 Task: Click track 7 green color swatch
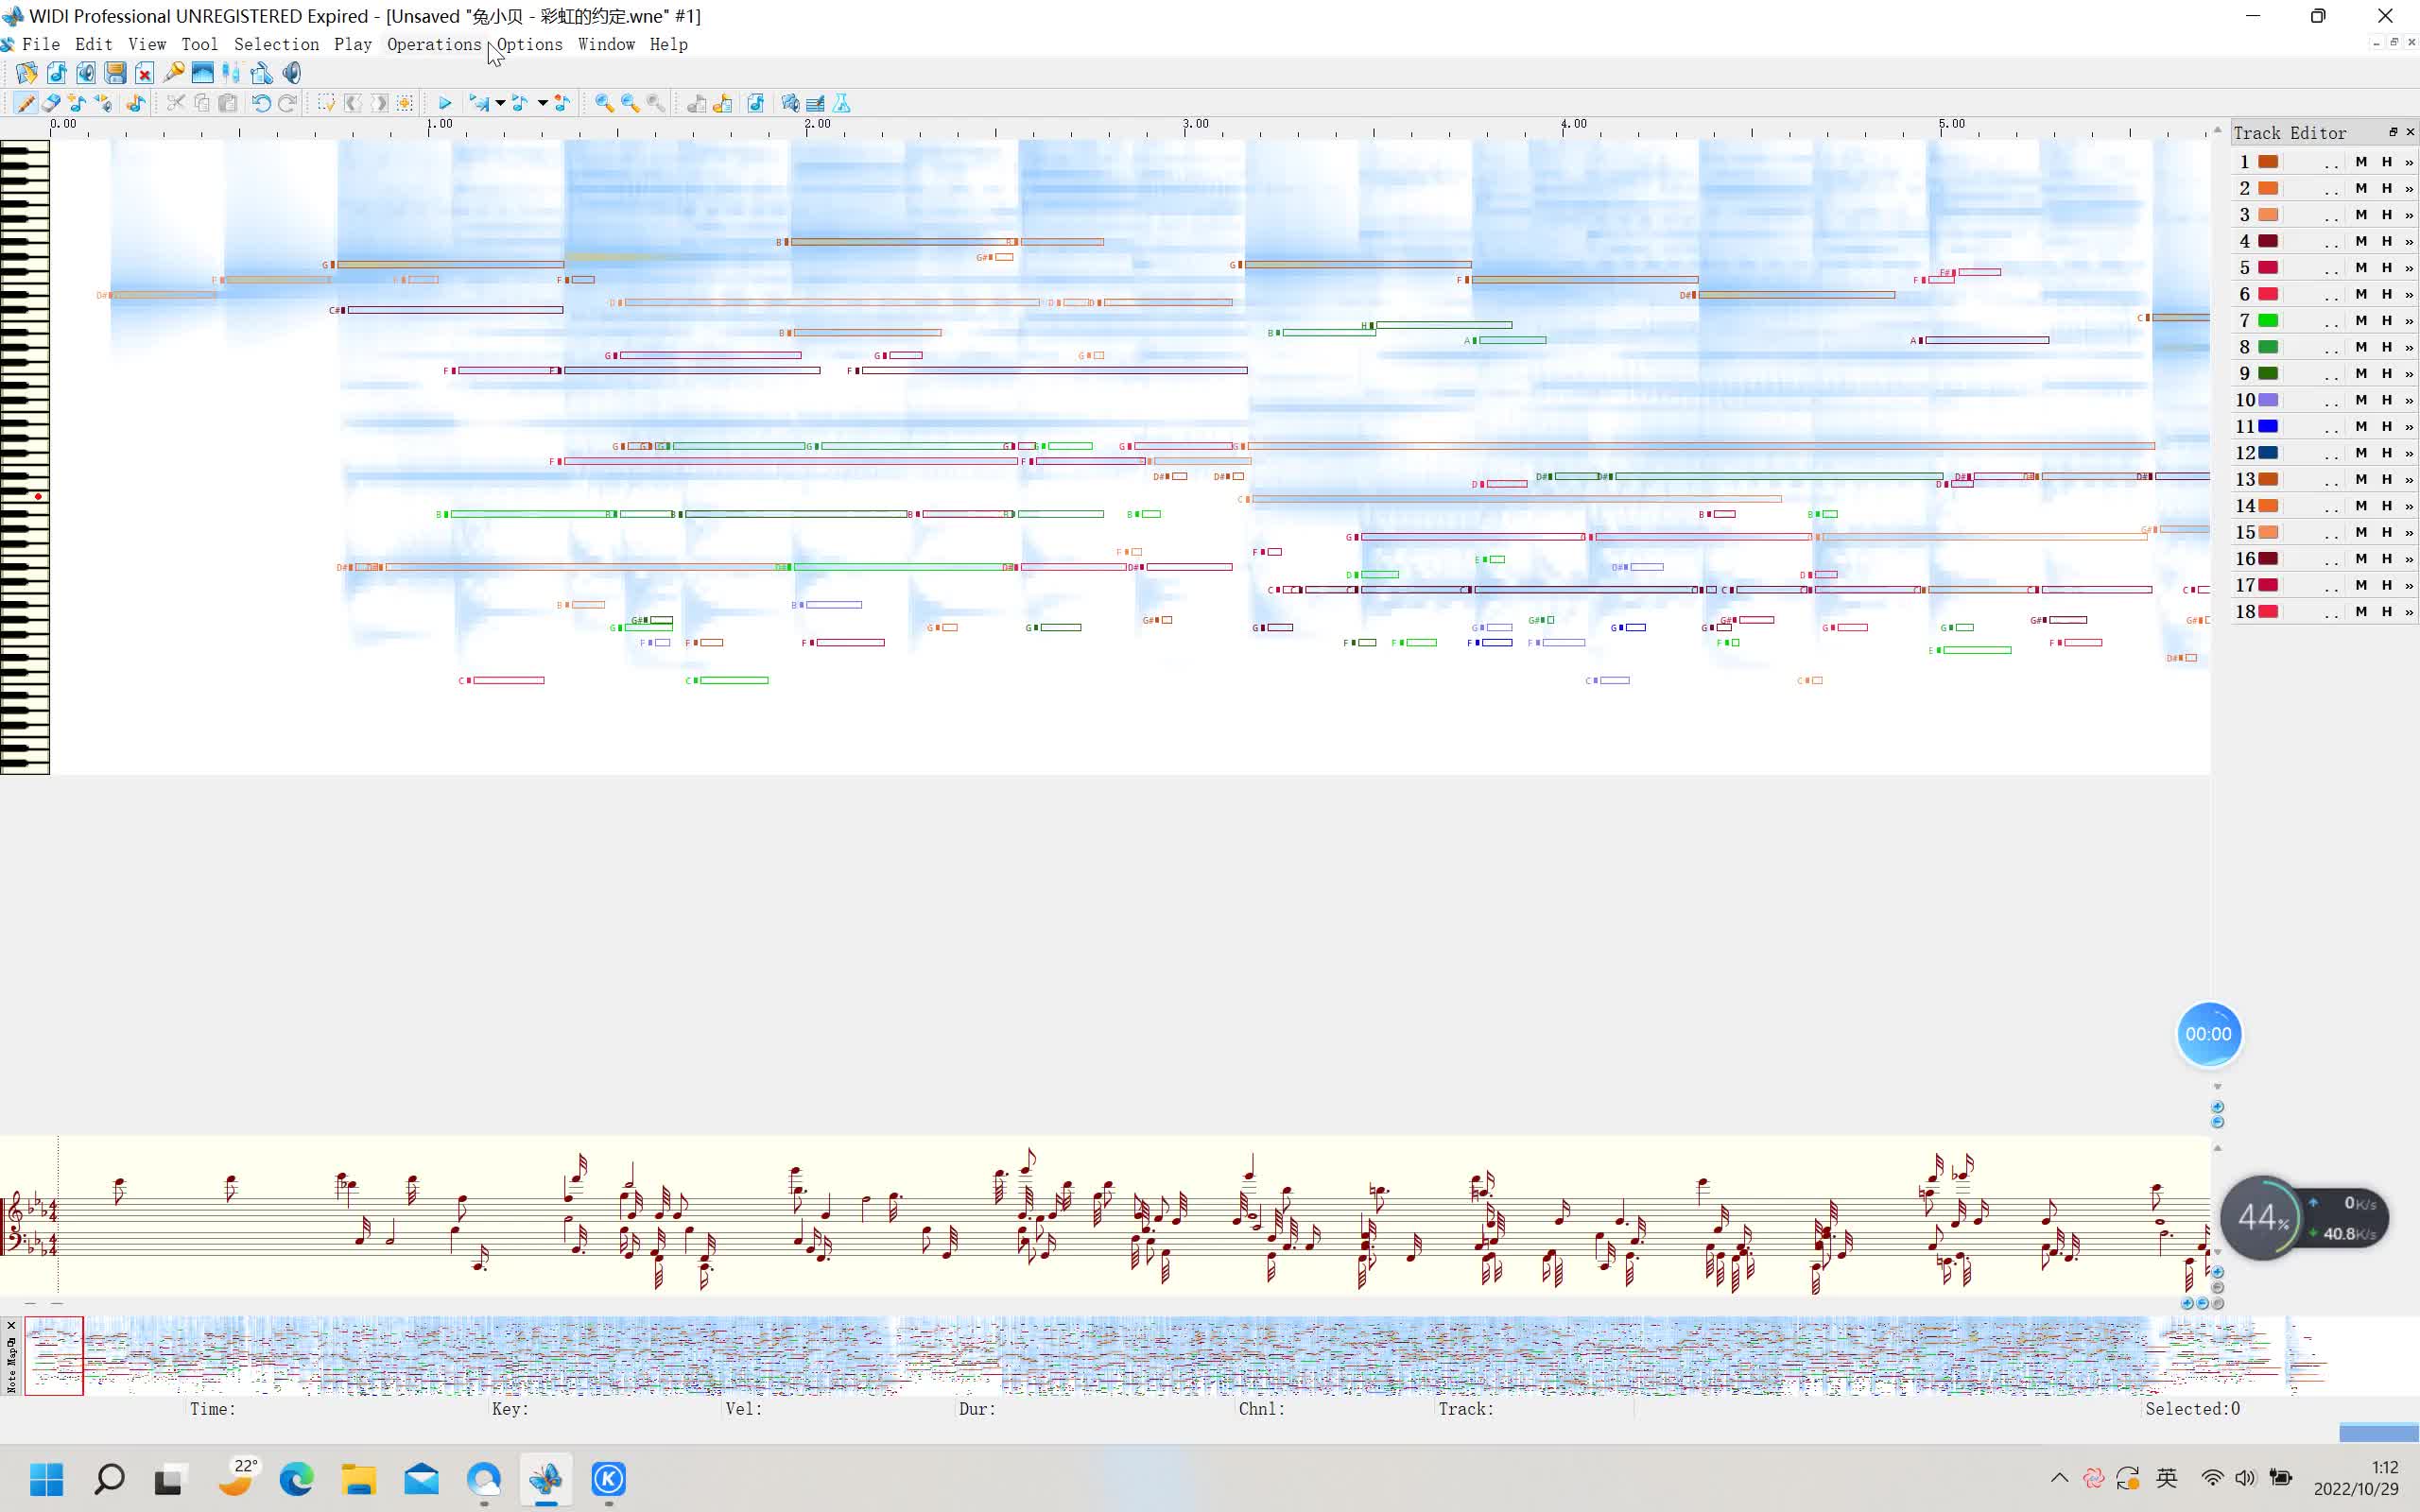click(2268, 320)
